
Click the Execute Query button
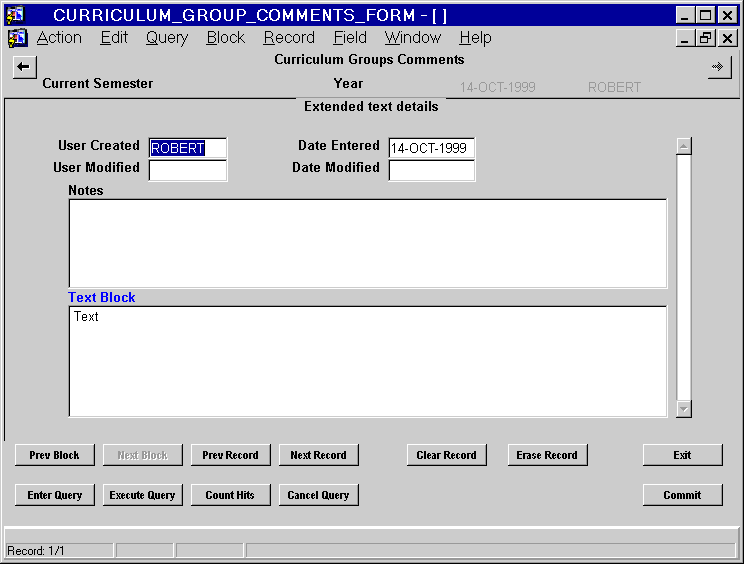coord(142,495)
